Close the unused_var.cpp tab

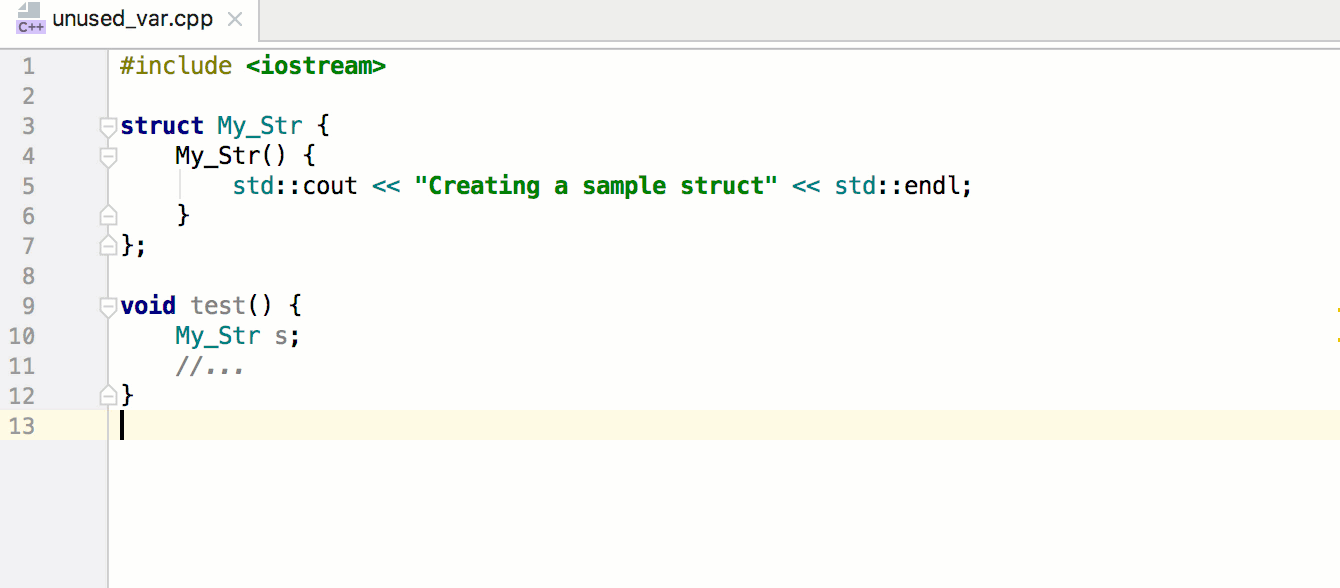tap(234, 20)
